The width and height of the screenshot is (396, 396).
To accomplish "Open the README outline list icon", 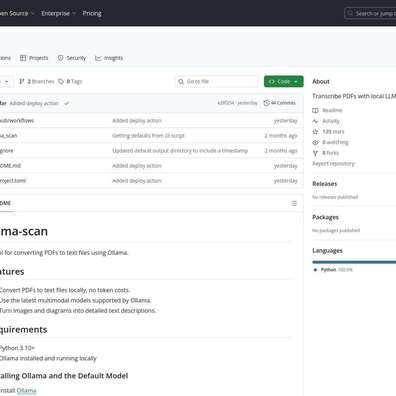I will click(x=294, y=203).
